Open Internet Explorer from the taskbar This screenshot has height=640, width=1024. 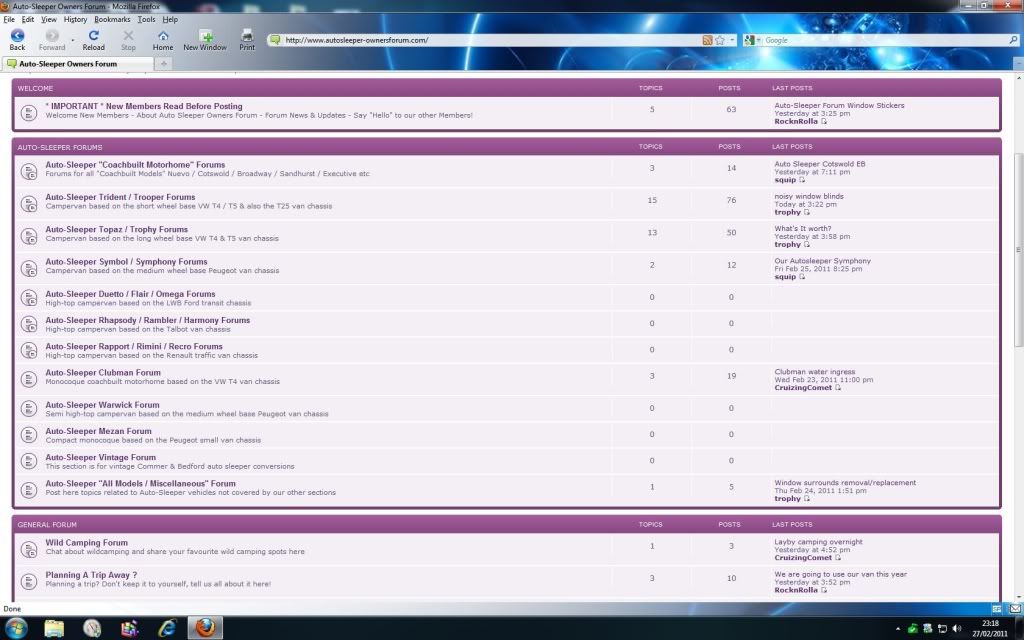coord(167,627)
